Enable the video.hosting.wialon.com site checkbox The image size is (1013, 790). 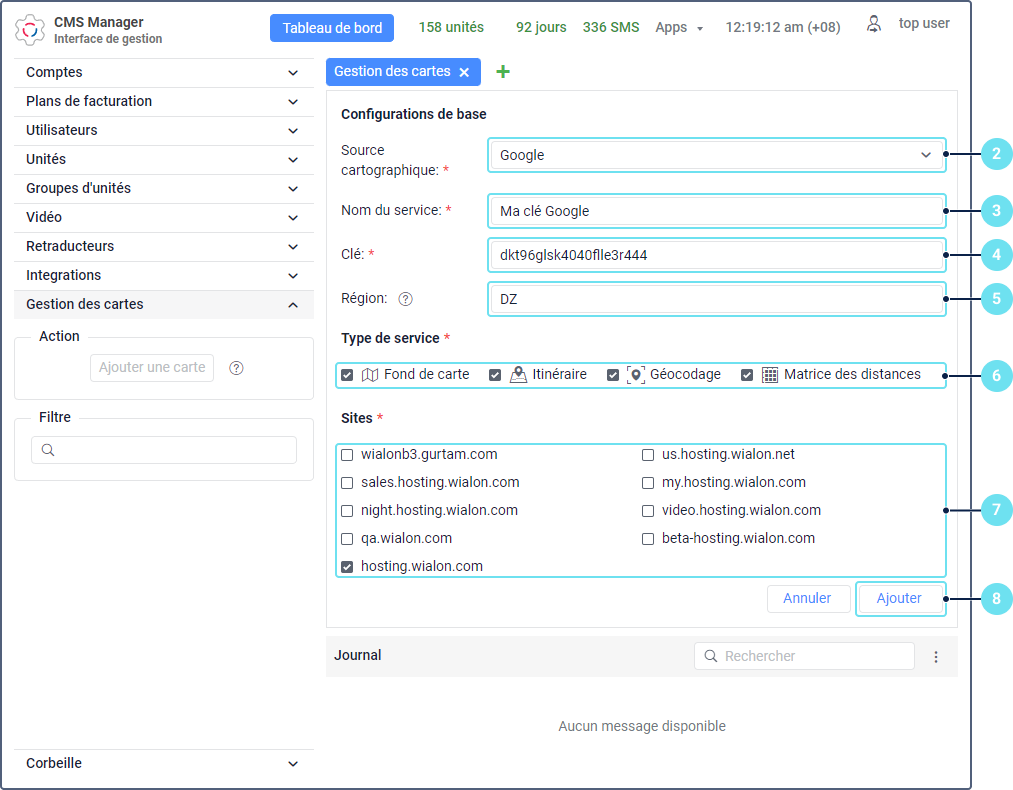pyautogui.click(x=648, y=511)
